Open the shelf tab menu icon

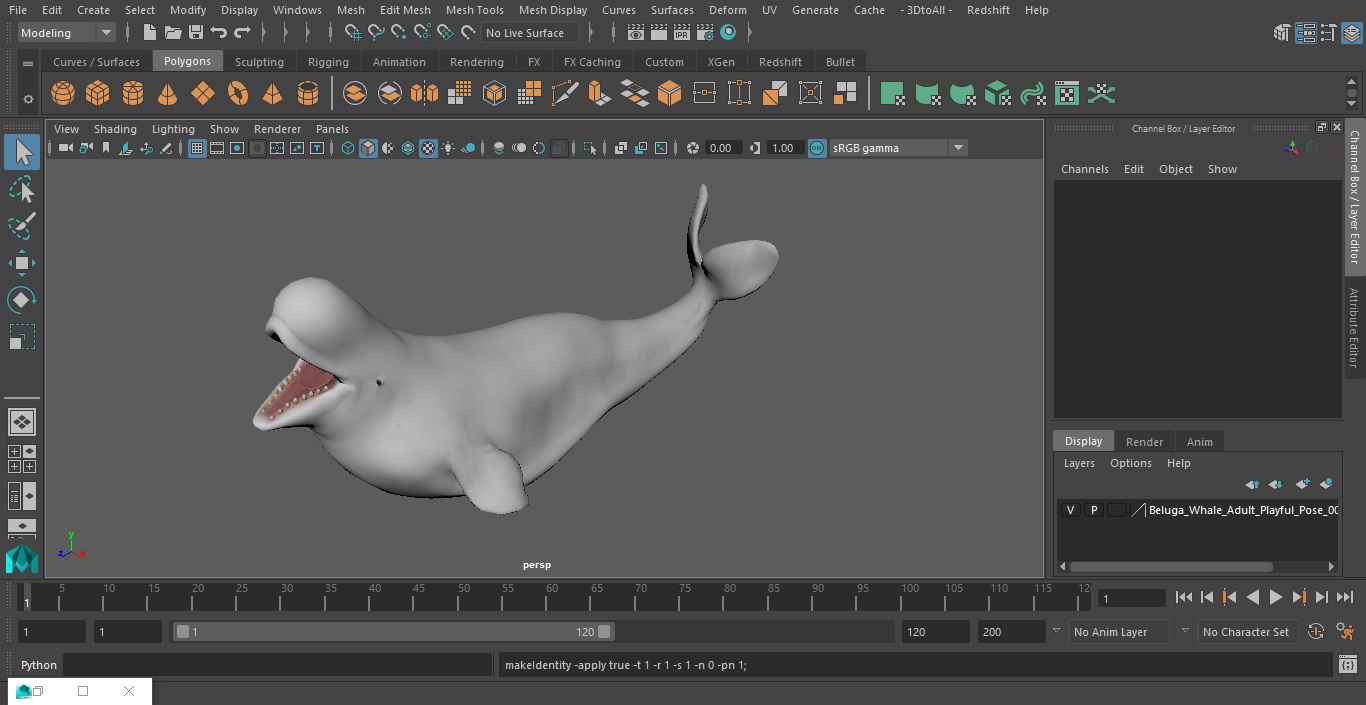click(x=28, y=63)
